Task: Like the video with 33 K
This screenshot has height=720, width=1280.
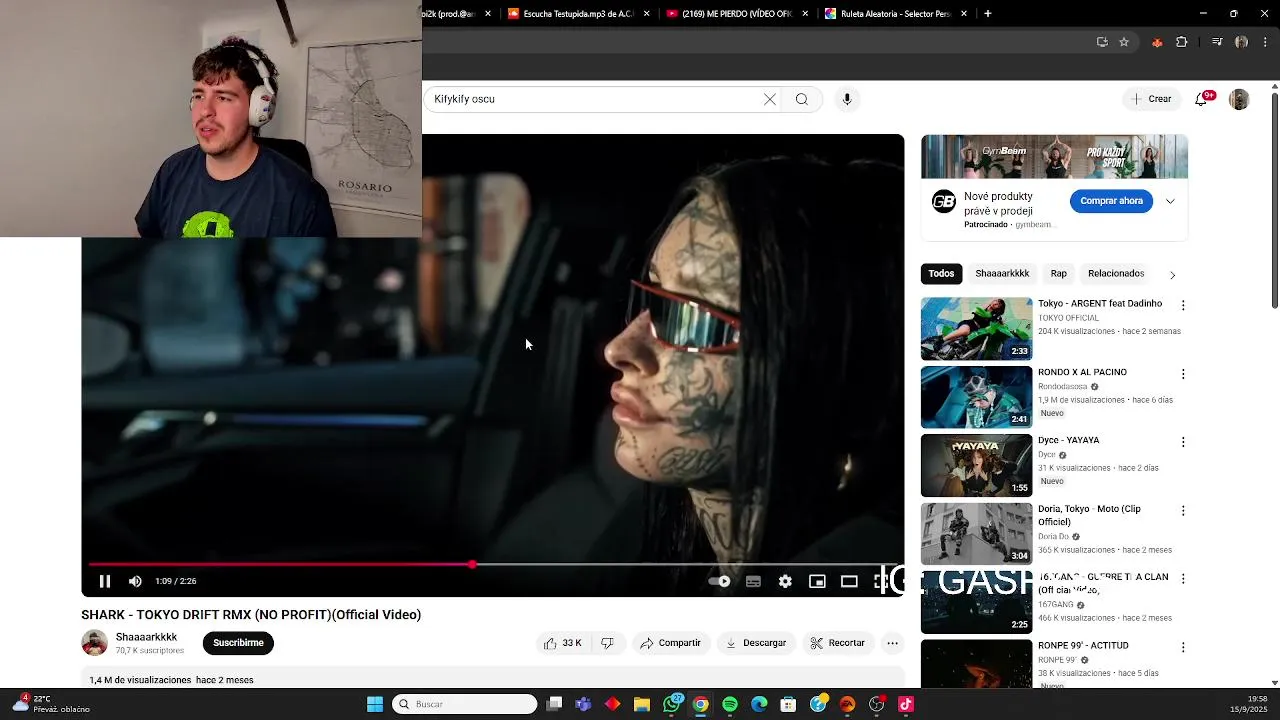Action: pos(563,643)
